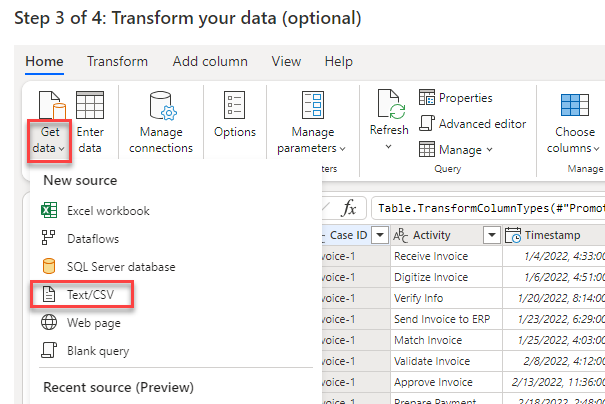Click the Manage parameters icon
This screenshot has width=605, height=404.
tap(313, 105)
